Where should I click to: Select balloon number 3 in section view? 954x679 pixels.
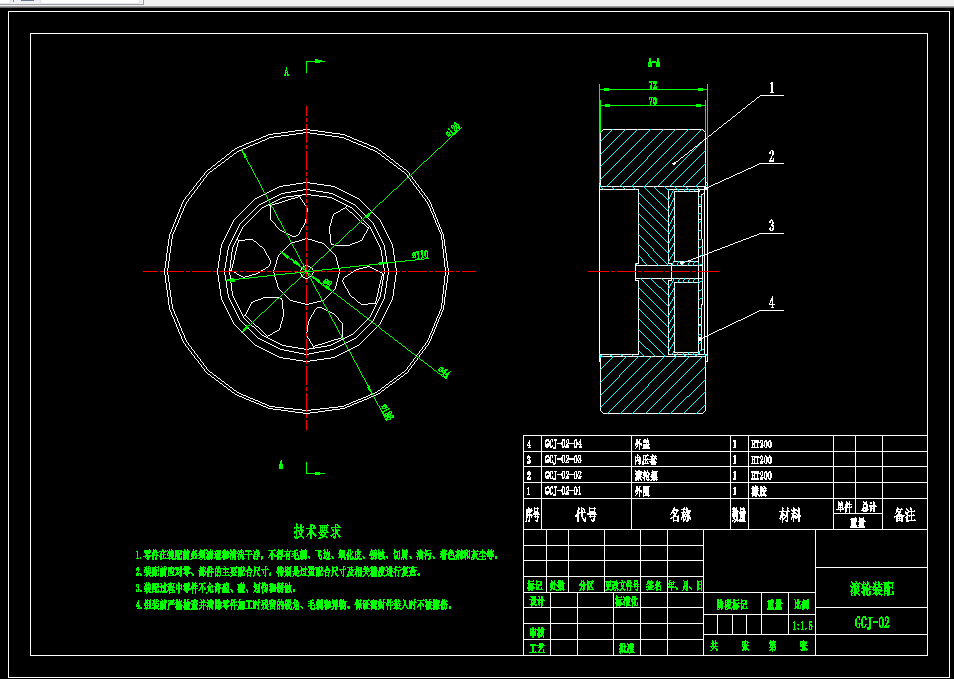[x=771, y=226]
